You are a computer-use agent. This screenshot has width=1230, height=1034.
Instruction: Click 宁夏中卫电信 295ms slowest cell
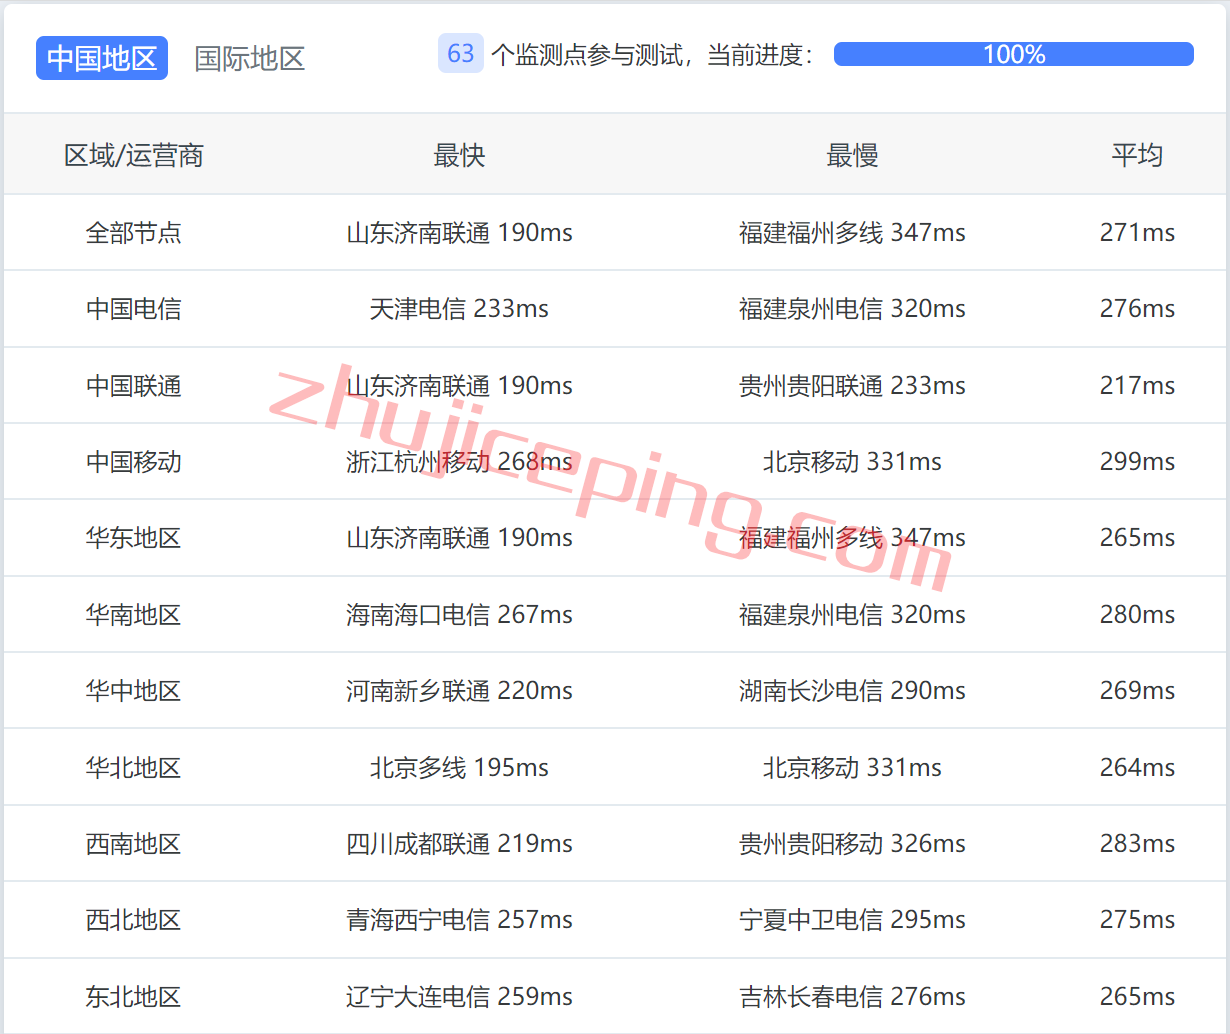[852, 920]
